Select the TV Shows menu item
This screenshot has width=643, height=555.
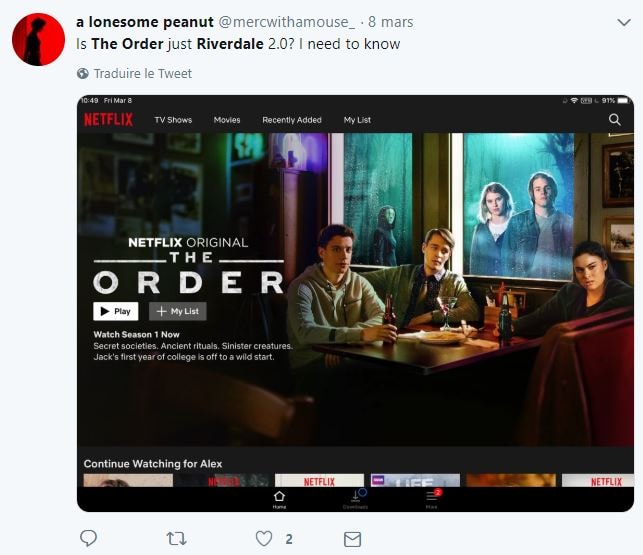[x=173, y=120]
